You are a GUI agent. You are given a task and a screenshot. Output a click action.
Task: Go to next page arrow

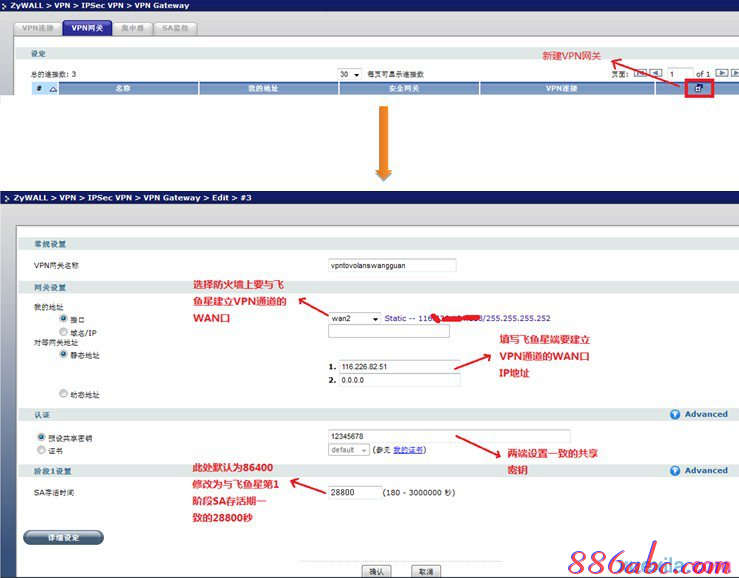click(x=722, y=73)
